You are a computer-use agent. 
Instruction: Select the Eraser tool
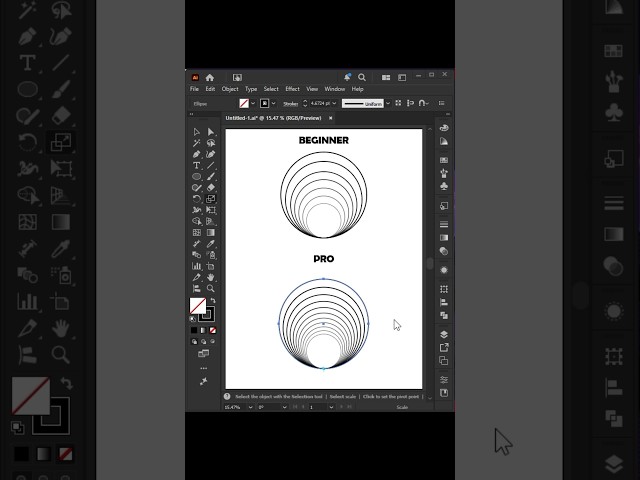211,188
